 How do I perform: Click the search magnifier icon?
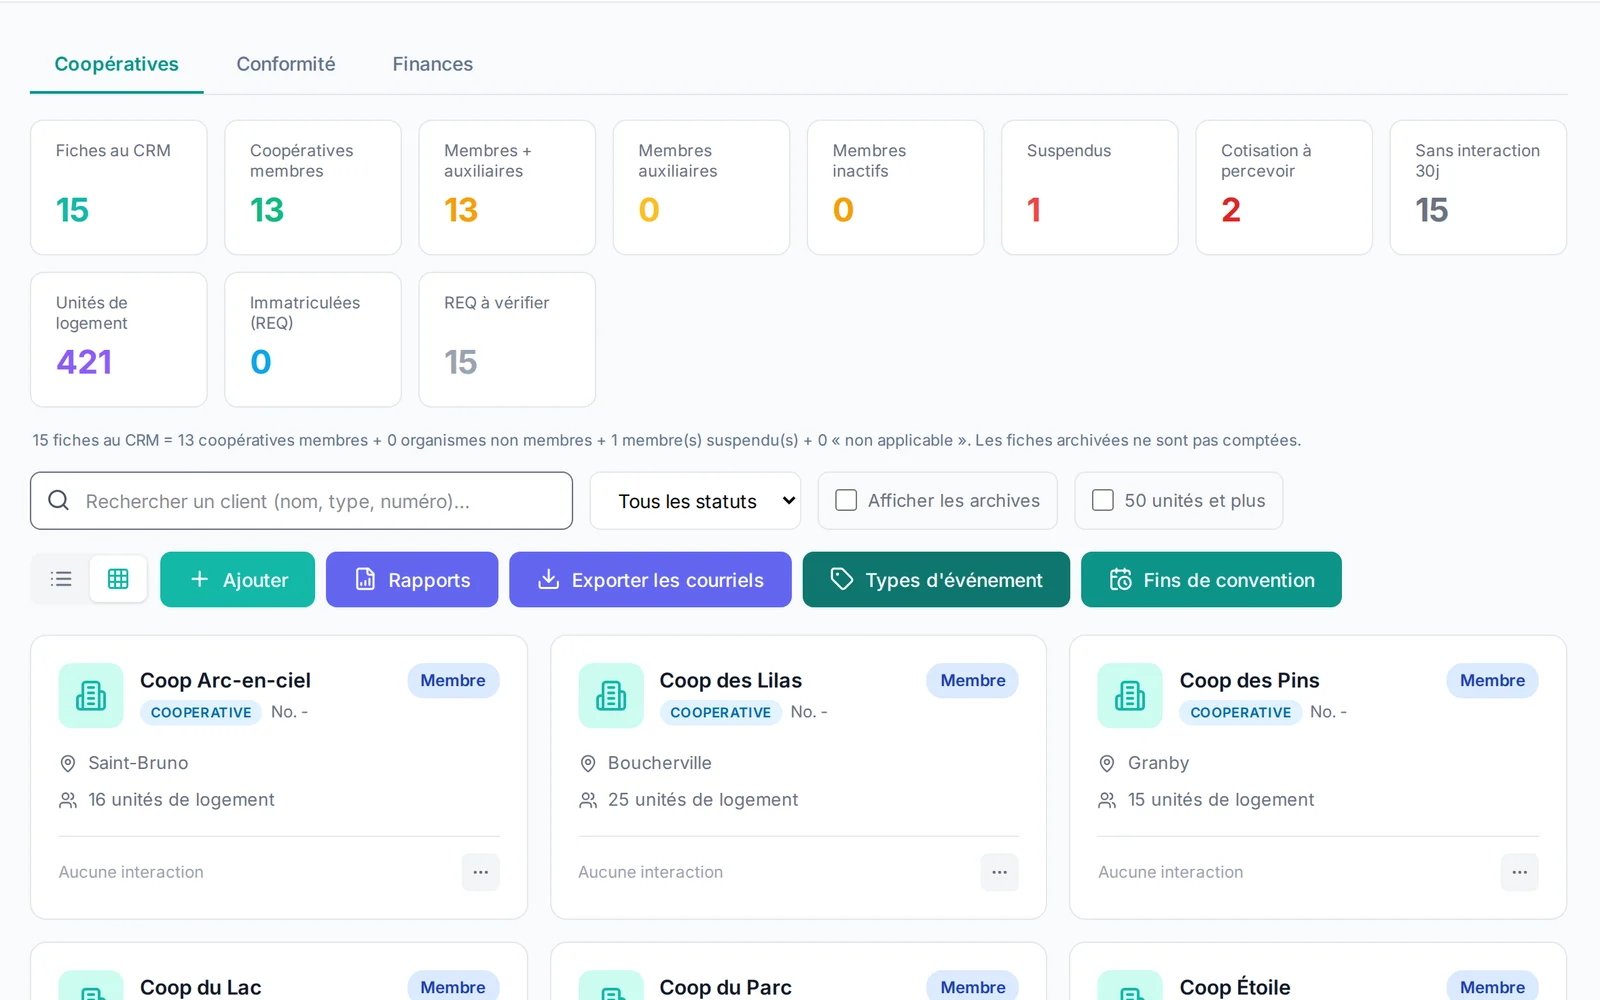tap(59, 500)
